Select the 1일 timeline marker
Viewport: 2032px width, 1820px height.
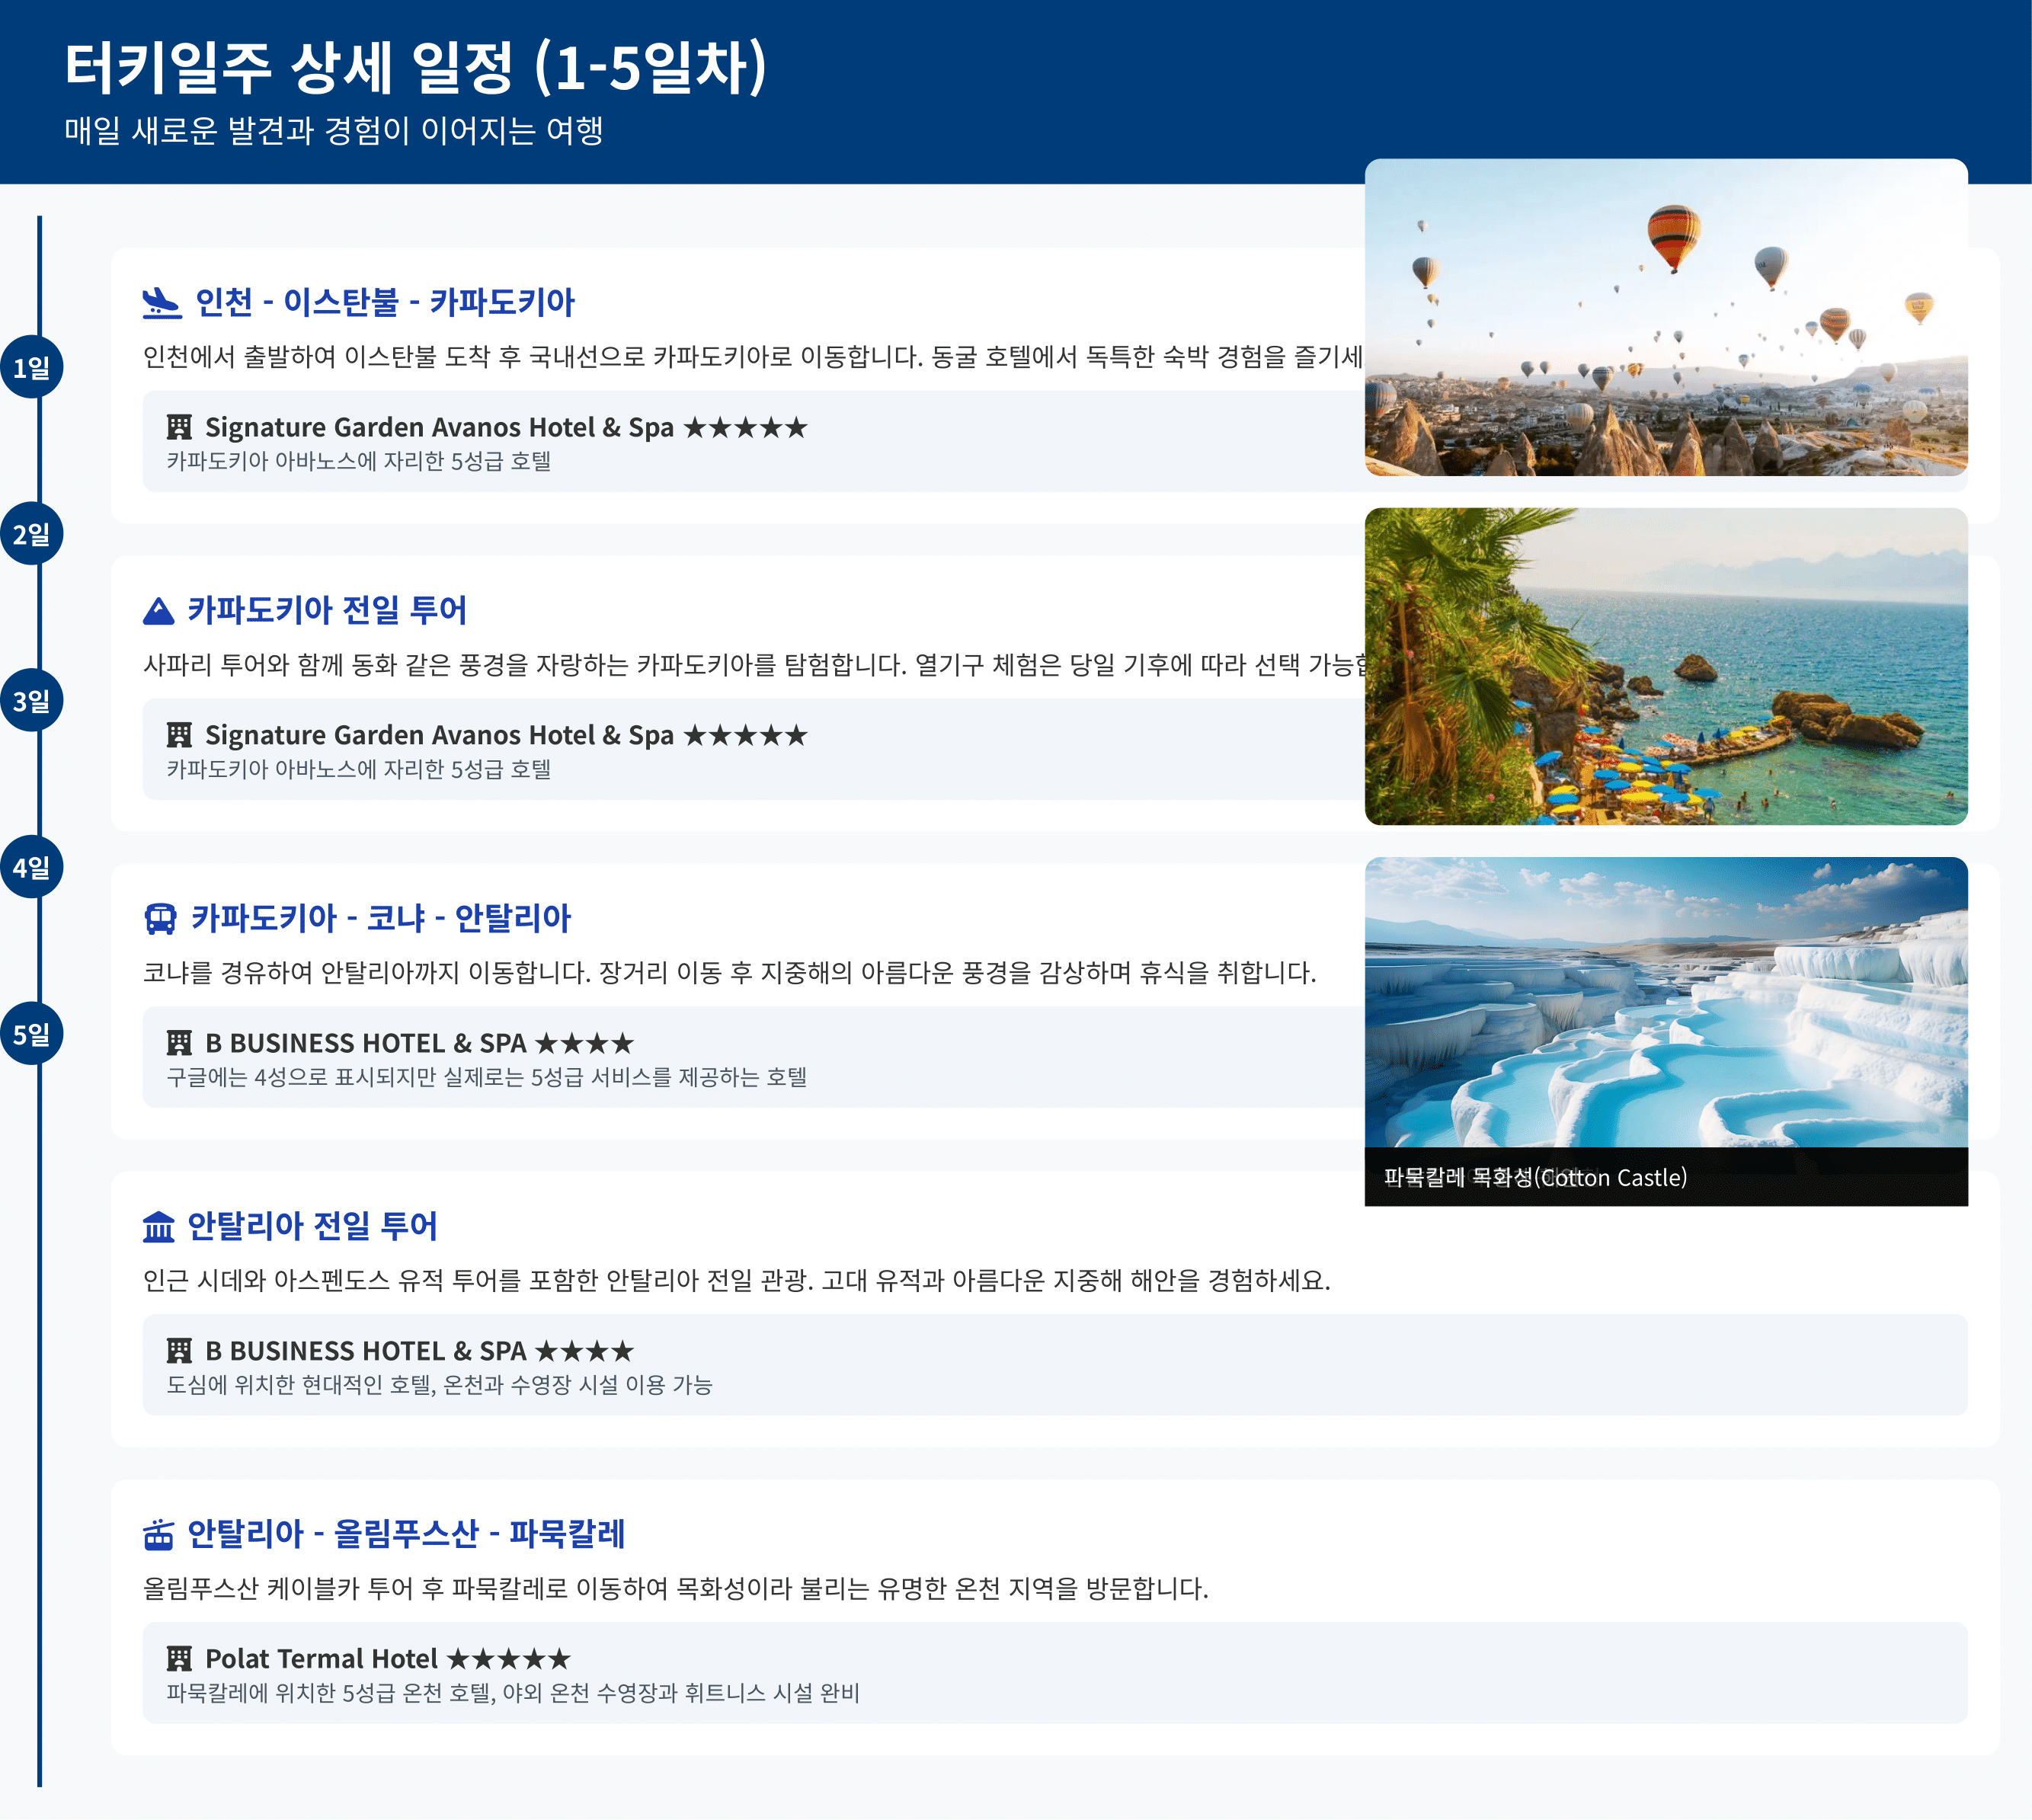[32, 368]
